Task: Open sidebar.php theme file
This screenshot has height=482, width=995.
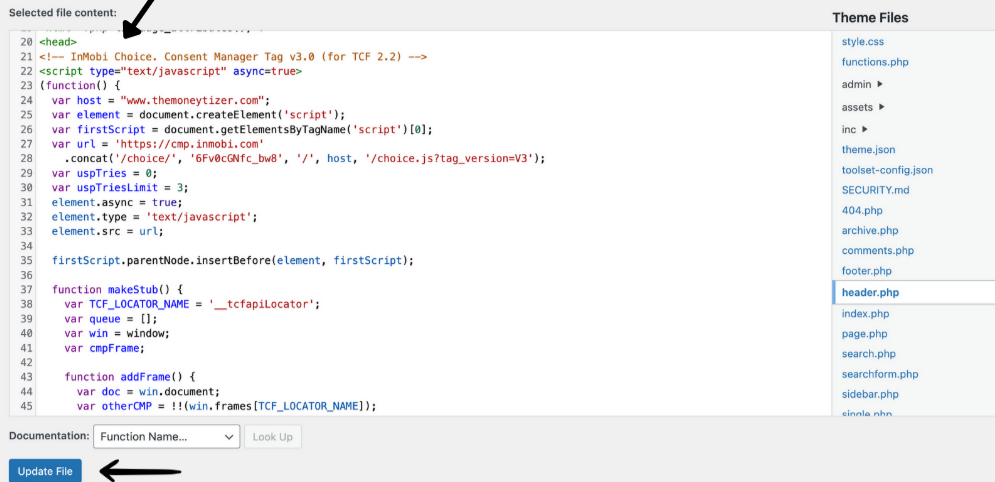Action: pos(870,394)
